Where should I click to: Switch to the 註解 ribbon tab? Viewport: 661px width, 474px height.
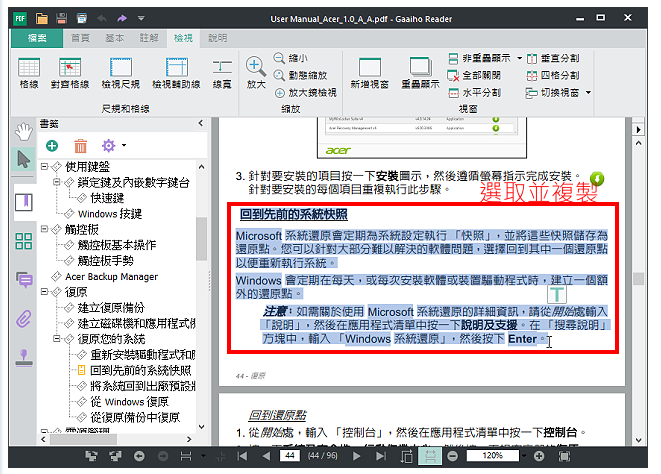coord(149,38)
